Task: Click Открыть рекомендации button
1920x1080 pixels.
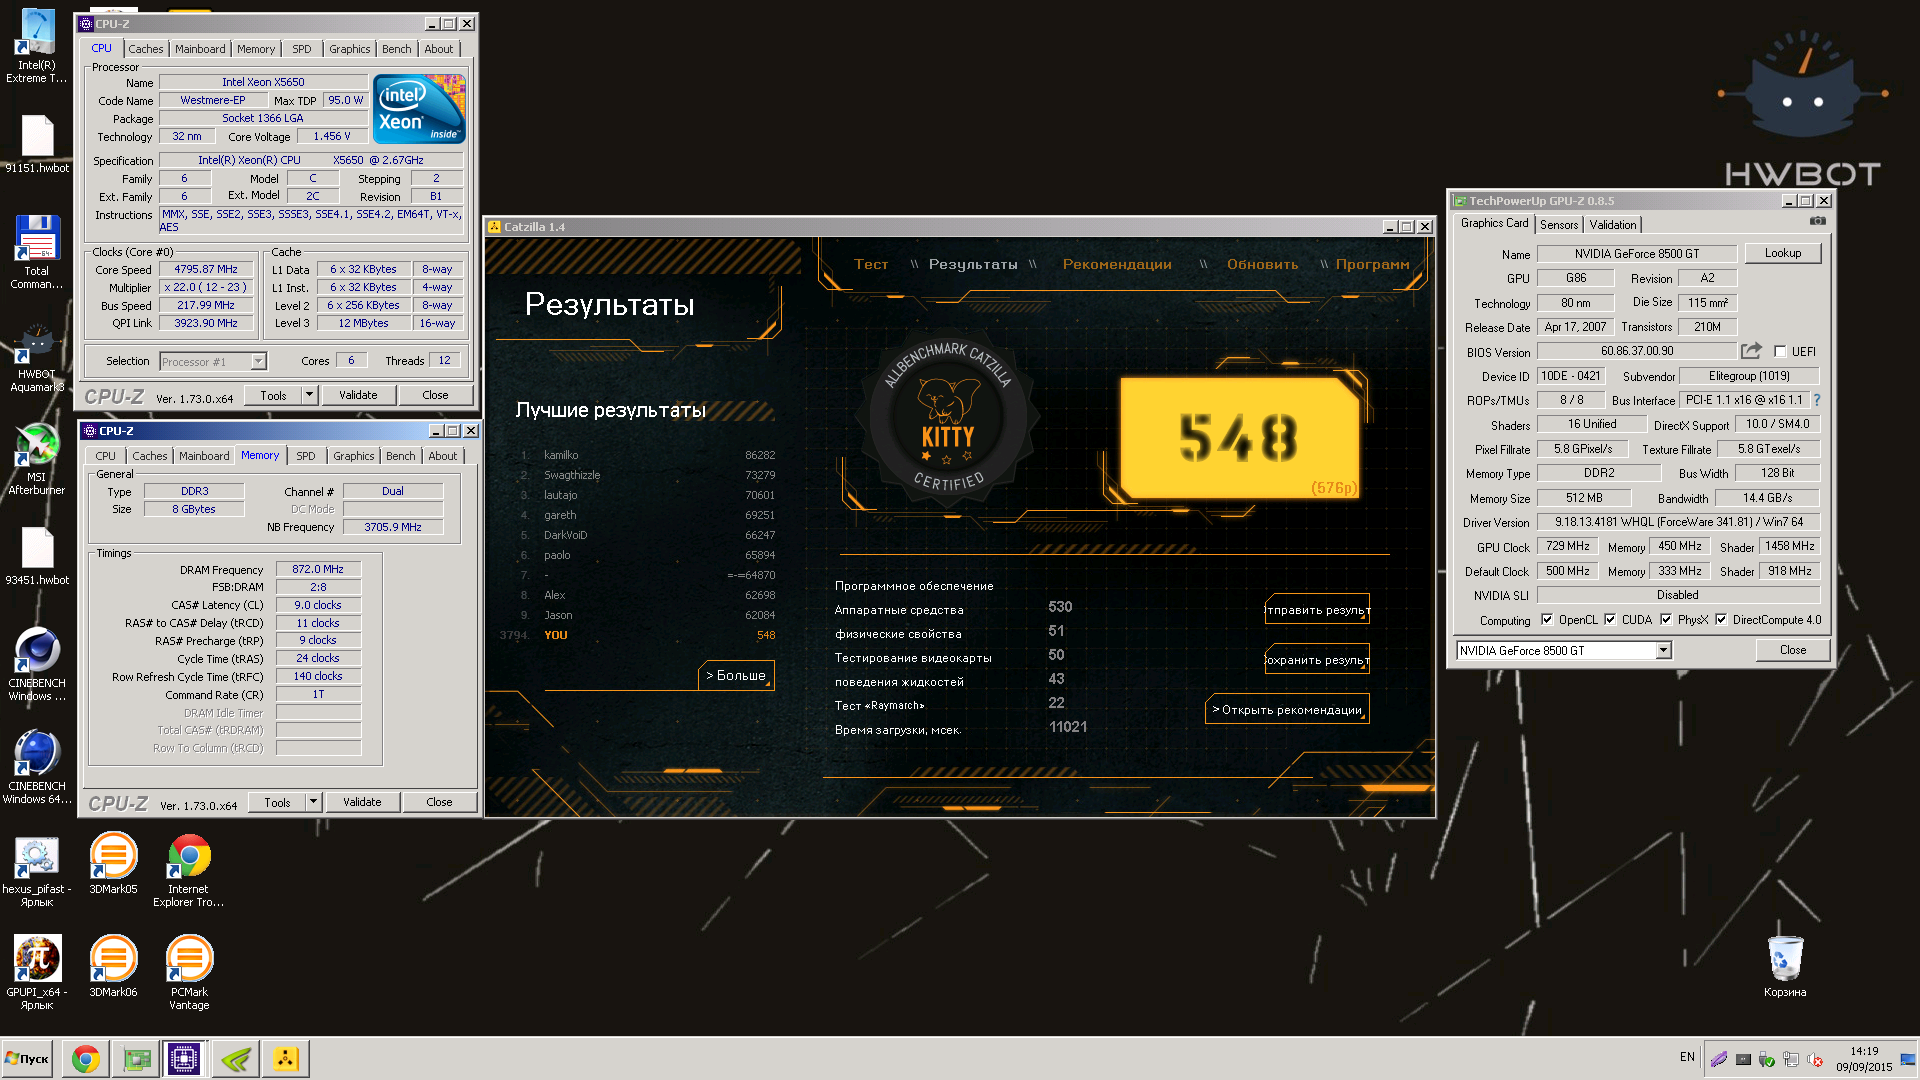Action: [1287, 709]
